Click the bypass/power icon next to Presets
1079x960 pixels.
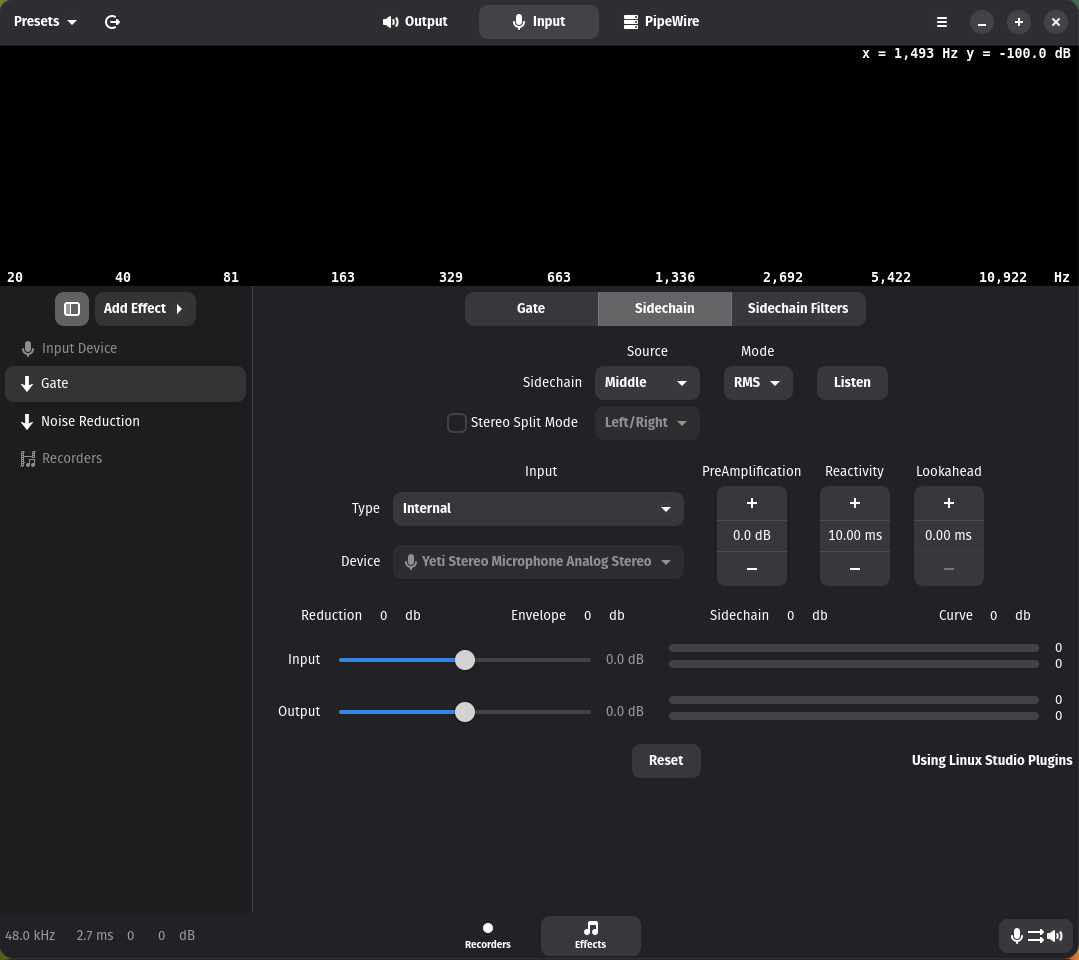tap(112, 21)
